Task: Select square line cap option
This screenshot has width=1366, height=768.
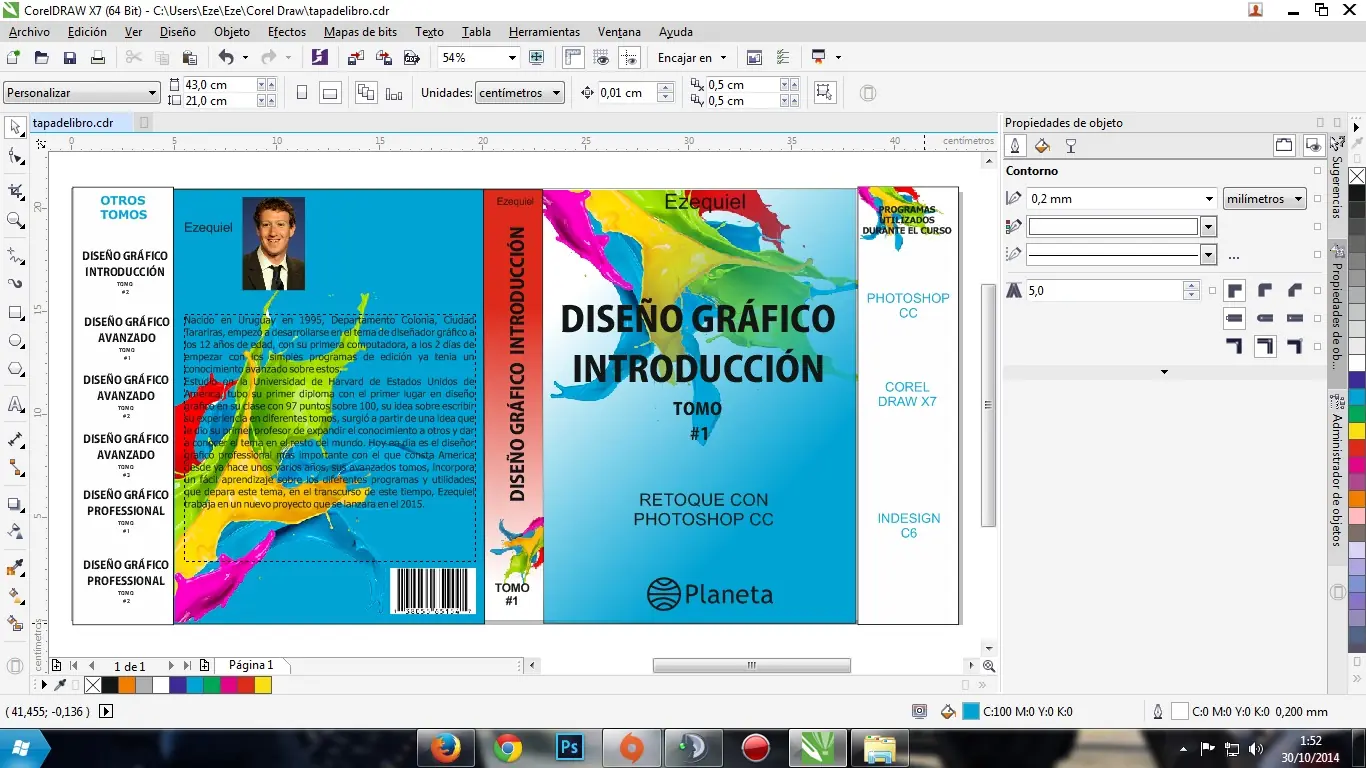Action: [x=1235, y=318]
